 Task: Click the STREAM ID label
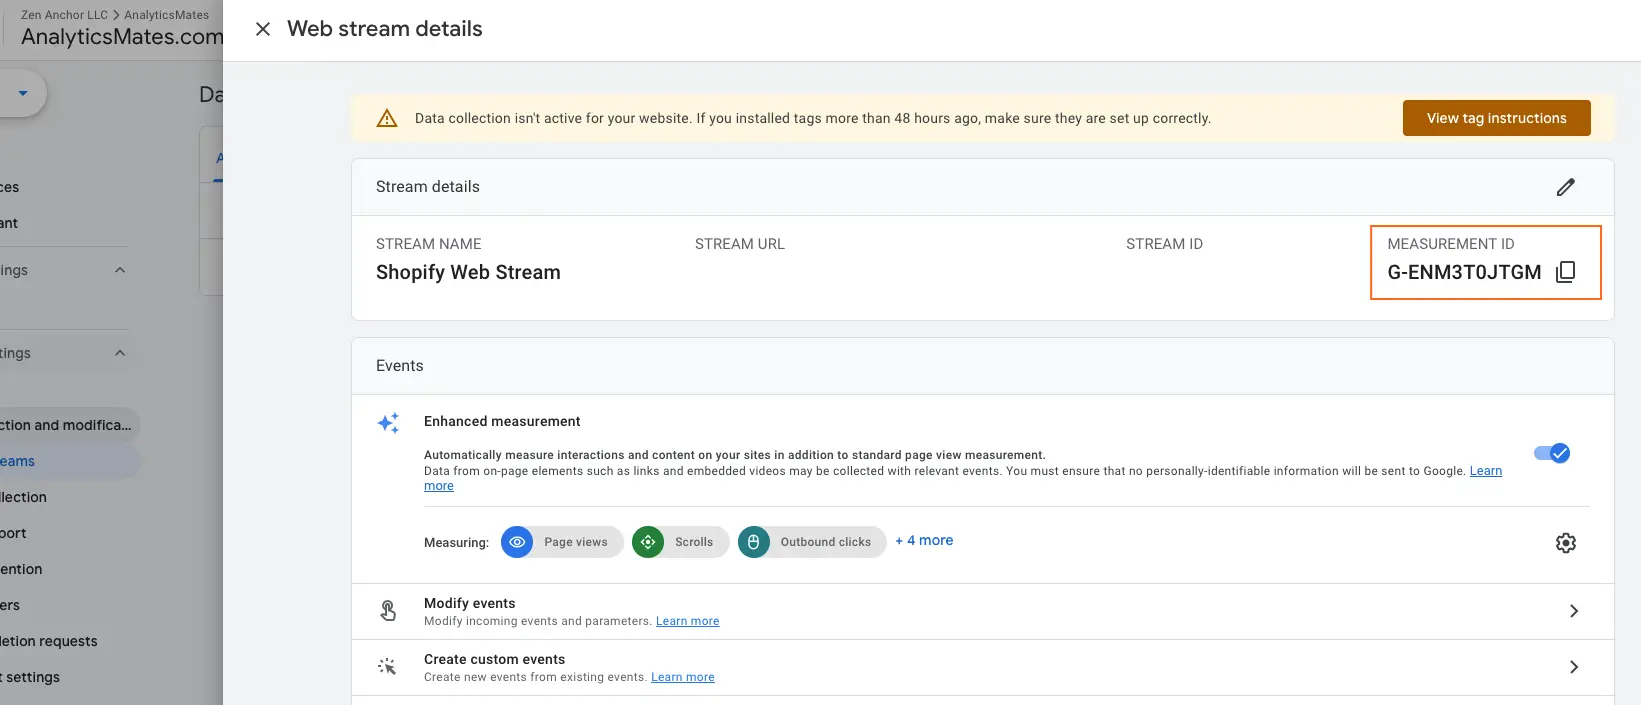1164,244
